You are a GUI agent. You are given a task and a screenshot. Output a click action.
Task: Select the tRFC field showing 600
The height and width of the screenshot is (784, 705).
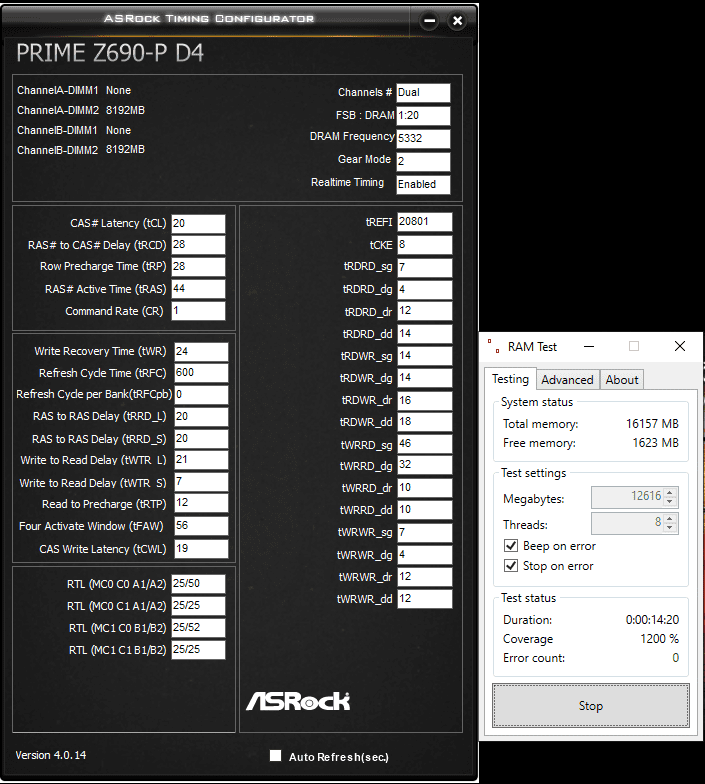[201, 373]
